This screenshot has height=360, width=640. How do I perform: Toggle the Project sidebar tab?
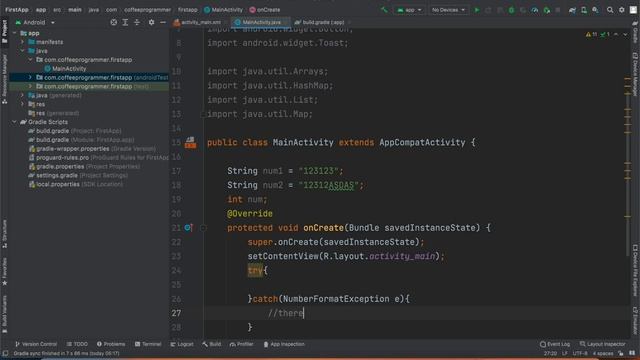point(4,32)
